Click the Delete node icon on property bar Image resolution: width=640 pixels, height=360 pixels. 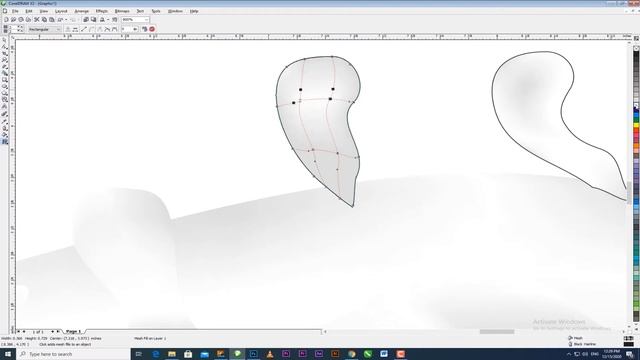(76, 29)
